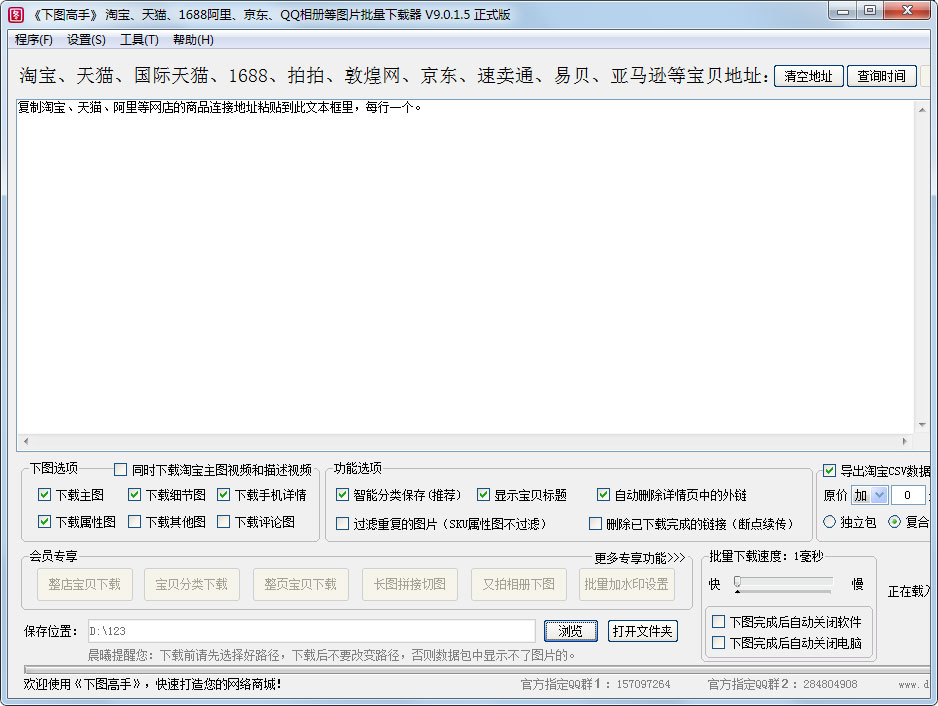Open the 工具(T) menu

(x=139, y=40)
